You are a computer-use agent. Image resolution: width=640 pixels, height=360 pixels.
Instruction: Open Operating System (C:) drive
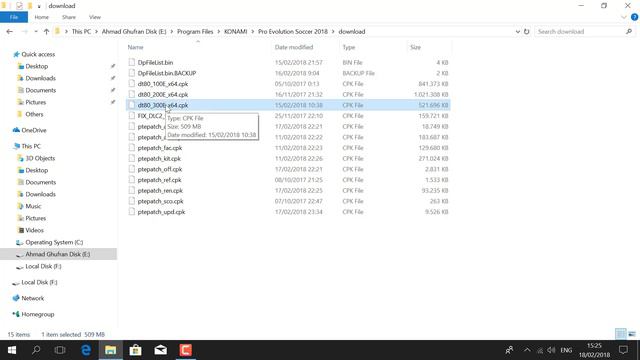tap(54, 242)
